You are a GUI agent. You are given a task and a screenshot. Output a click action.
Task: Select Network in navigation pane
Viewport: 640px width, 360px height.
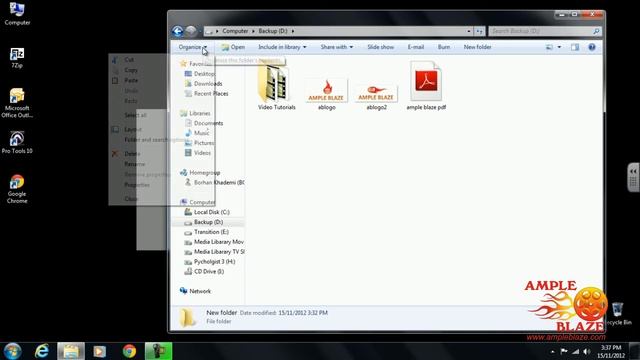pos(196,291)
